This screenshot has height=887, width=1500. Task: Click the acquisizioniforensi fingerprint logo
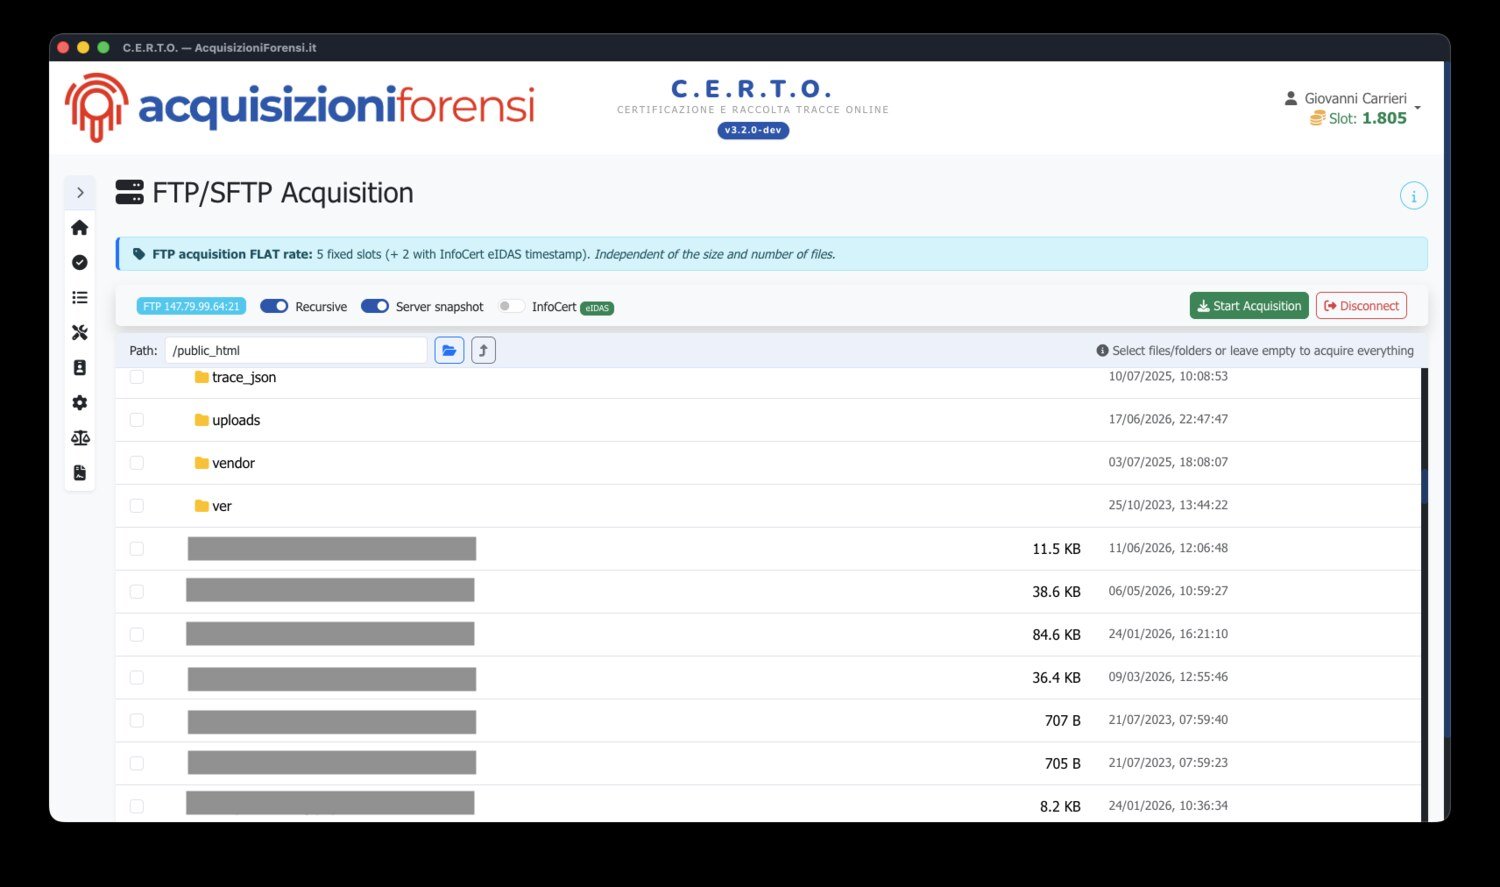(96, 107)
